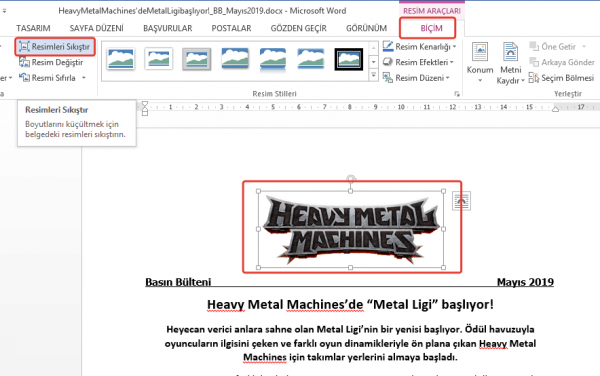The width and height of the screenshot is (600, 376).
Task: Open Resim Efektleri picture effects menu
Action: [418, 62]
